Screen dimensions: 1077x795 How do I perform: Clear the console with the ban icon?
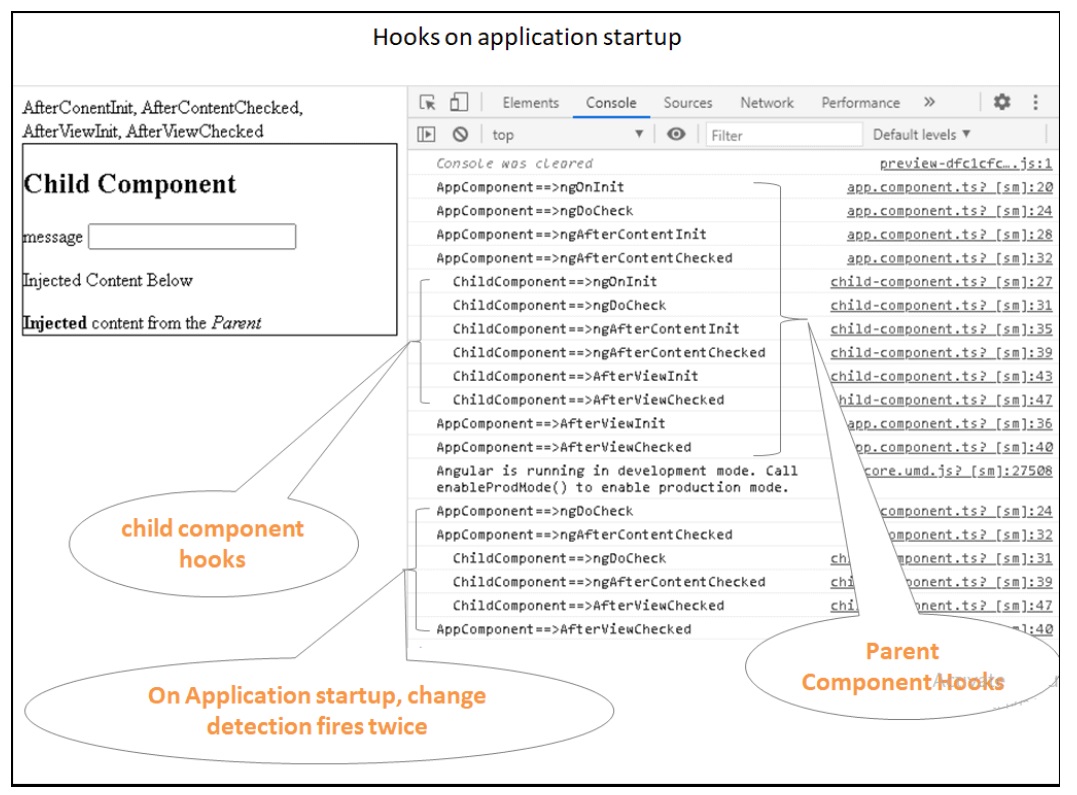click(459, 134)
